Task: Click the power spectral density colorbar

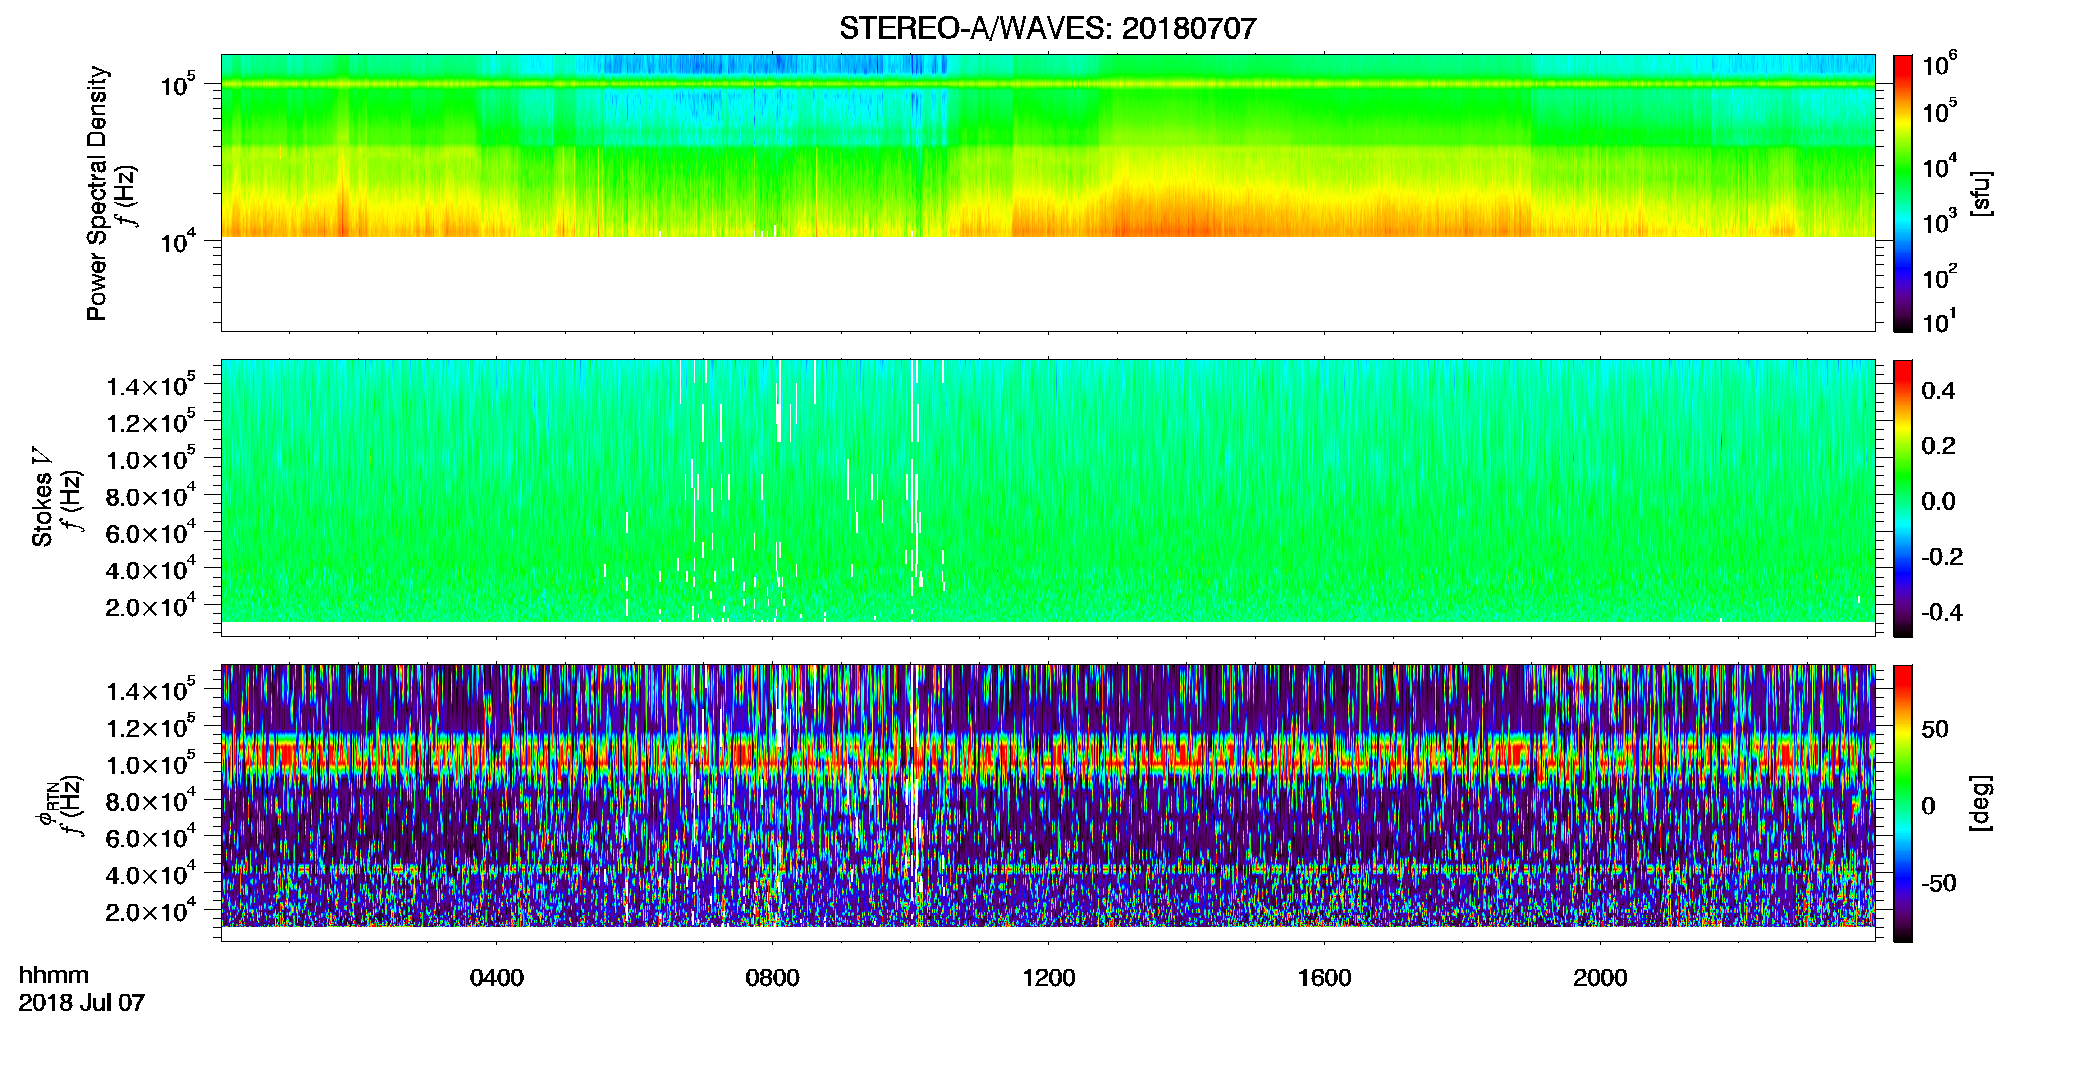Action: 1902,193
